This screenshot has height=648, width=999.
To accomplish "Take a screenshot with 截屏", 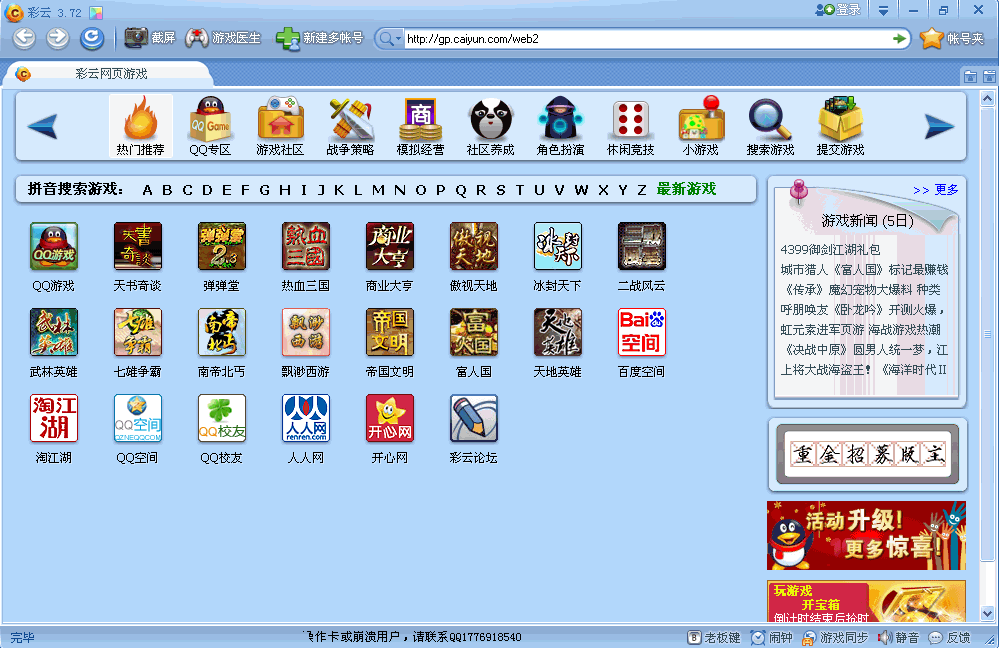I will click(150, 38).
